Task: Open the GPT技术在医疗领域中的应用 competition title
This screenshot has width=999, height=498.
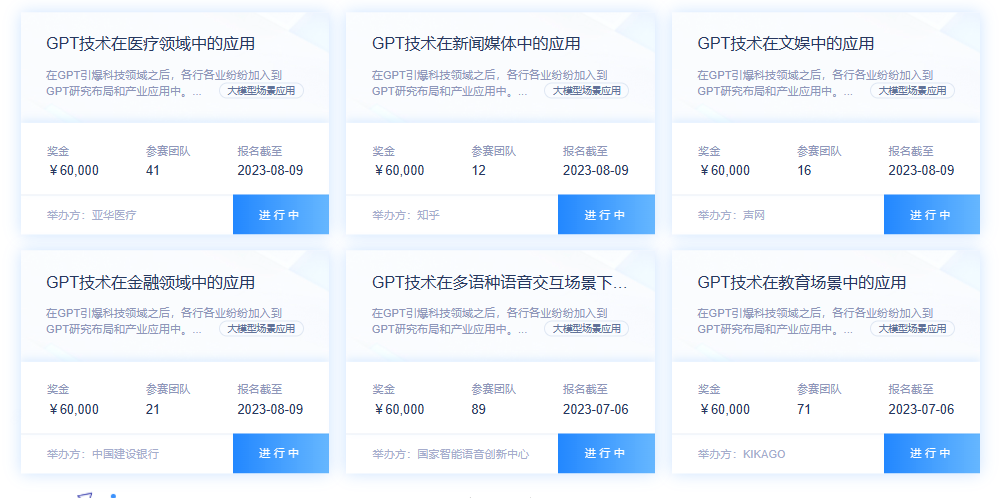Action: tap(150, 44)
